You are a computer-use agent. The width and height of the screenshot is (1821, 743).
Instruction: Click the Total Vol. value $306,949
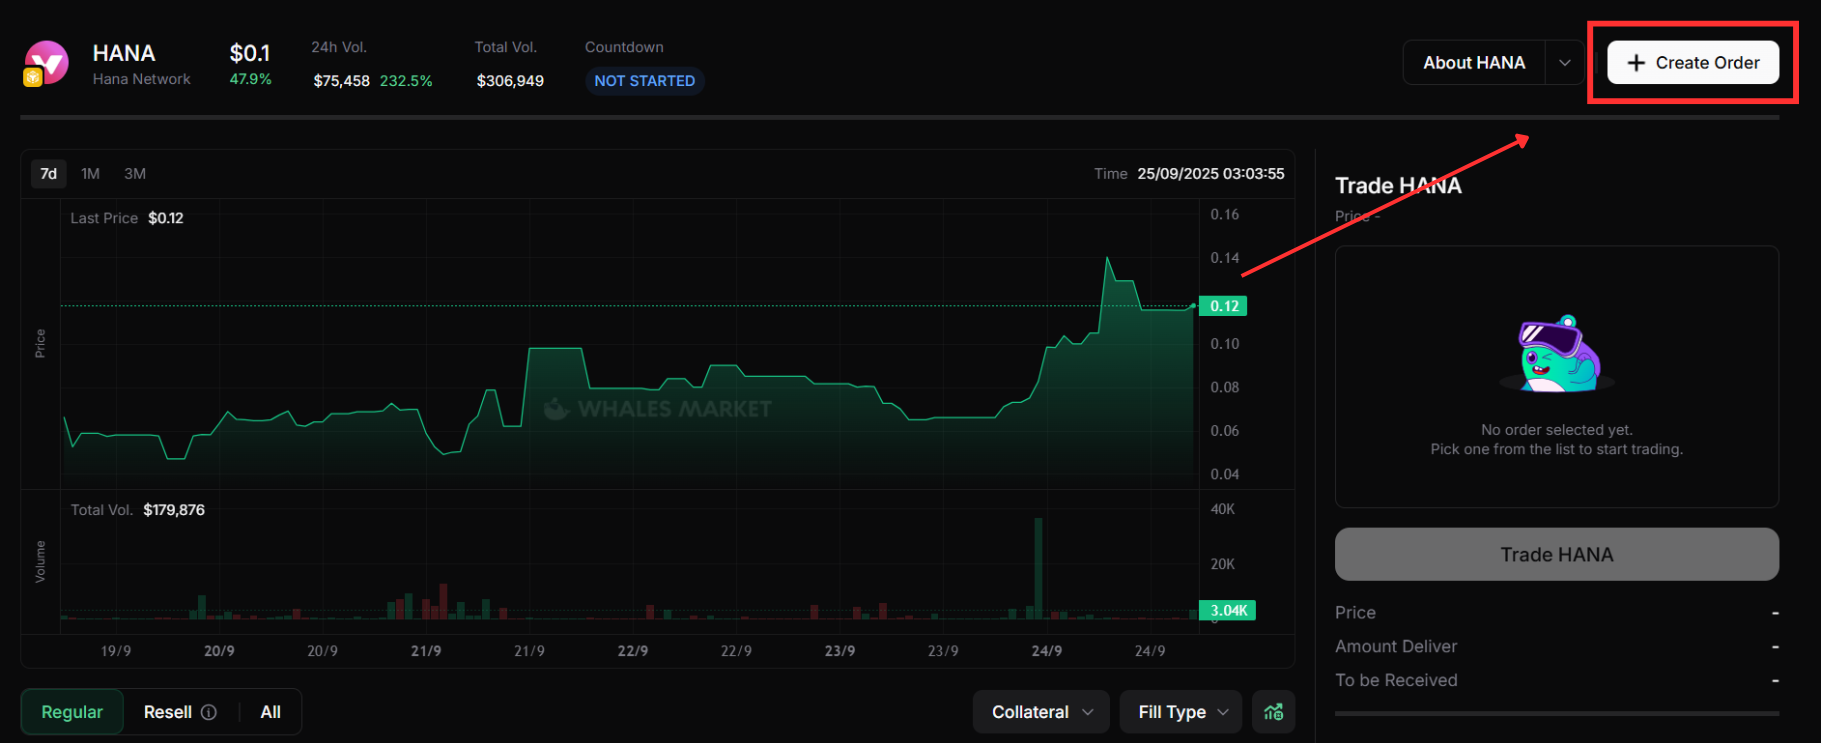[510, 81]
